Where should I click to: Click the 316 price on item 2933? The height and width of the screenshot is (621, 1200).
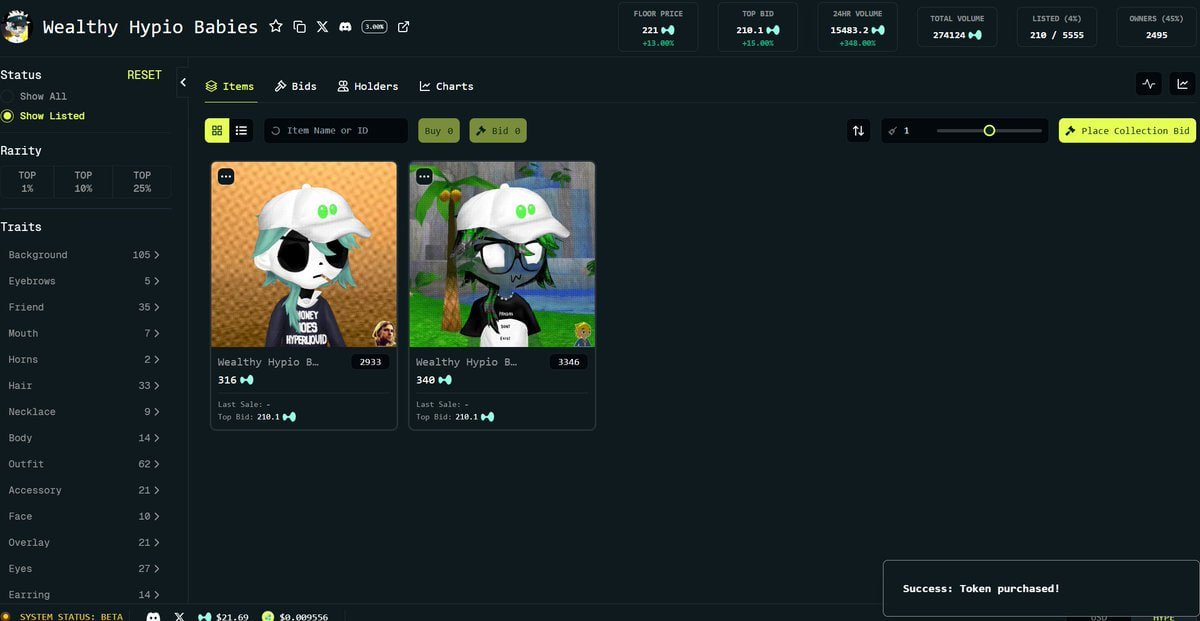pyautogui.click(x=235, y=380)
